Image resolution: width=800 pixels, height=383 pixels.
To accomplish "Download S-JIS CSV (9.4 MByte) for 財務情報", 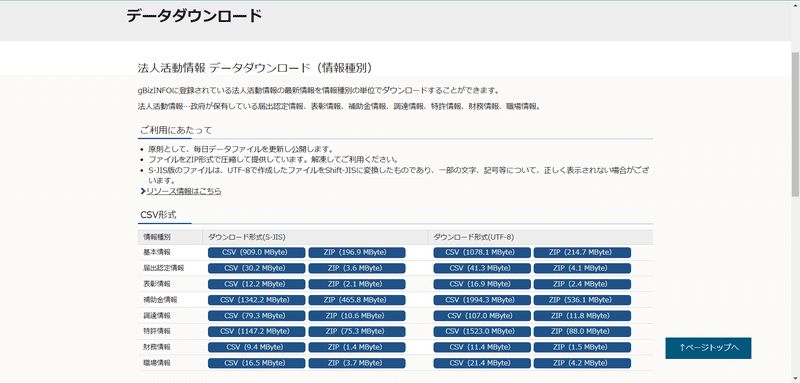I will pyautogui.click(x=256, y=347).
